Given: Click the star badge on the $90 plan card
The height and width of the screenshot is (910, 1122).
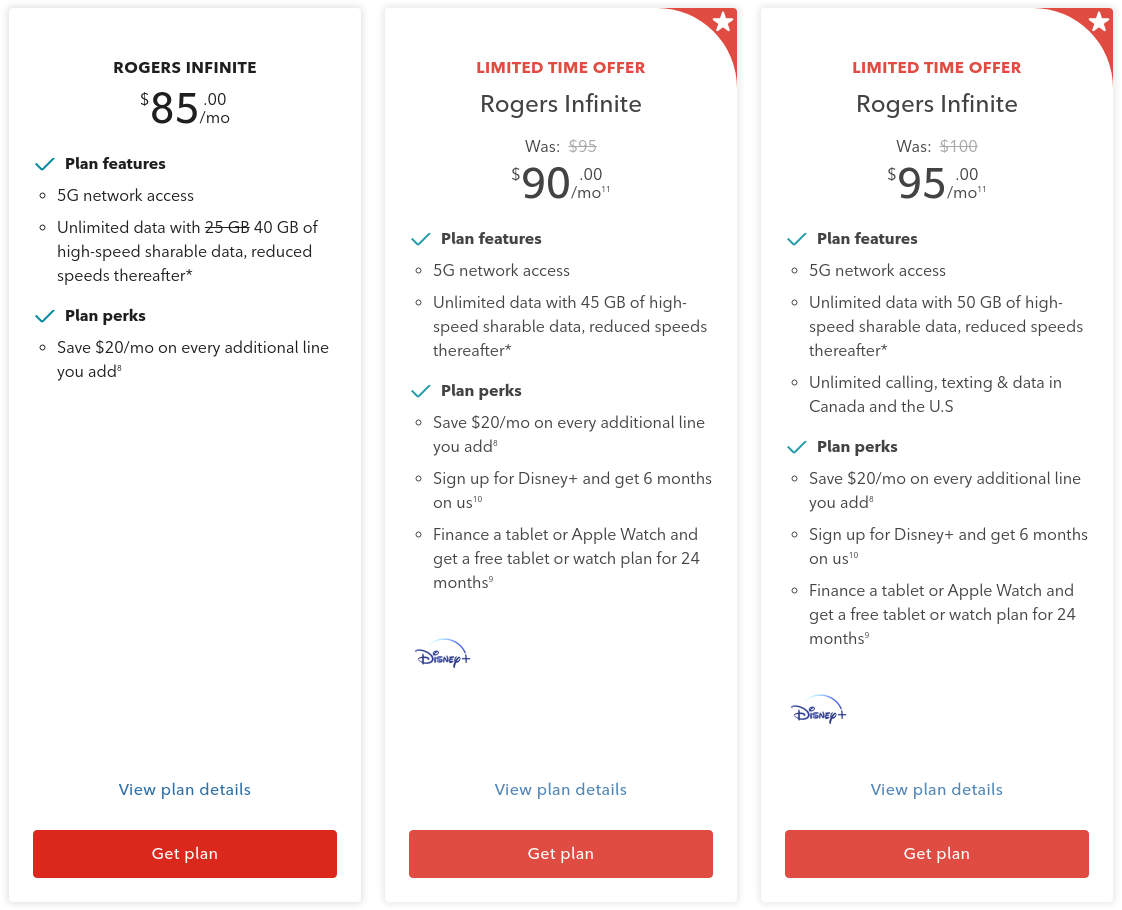Looking at the screenshot, I should 723,22.
